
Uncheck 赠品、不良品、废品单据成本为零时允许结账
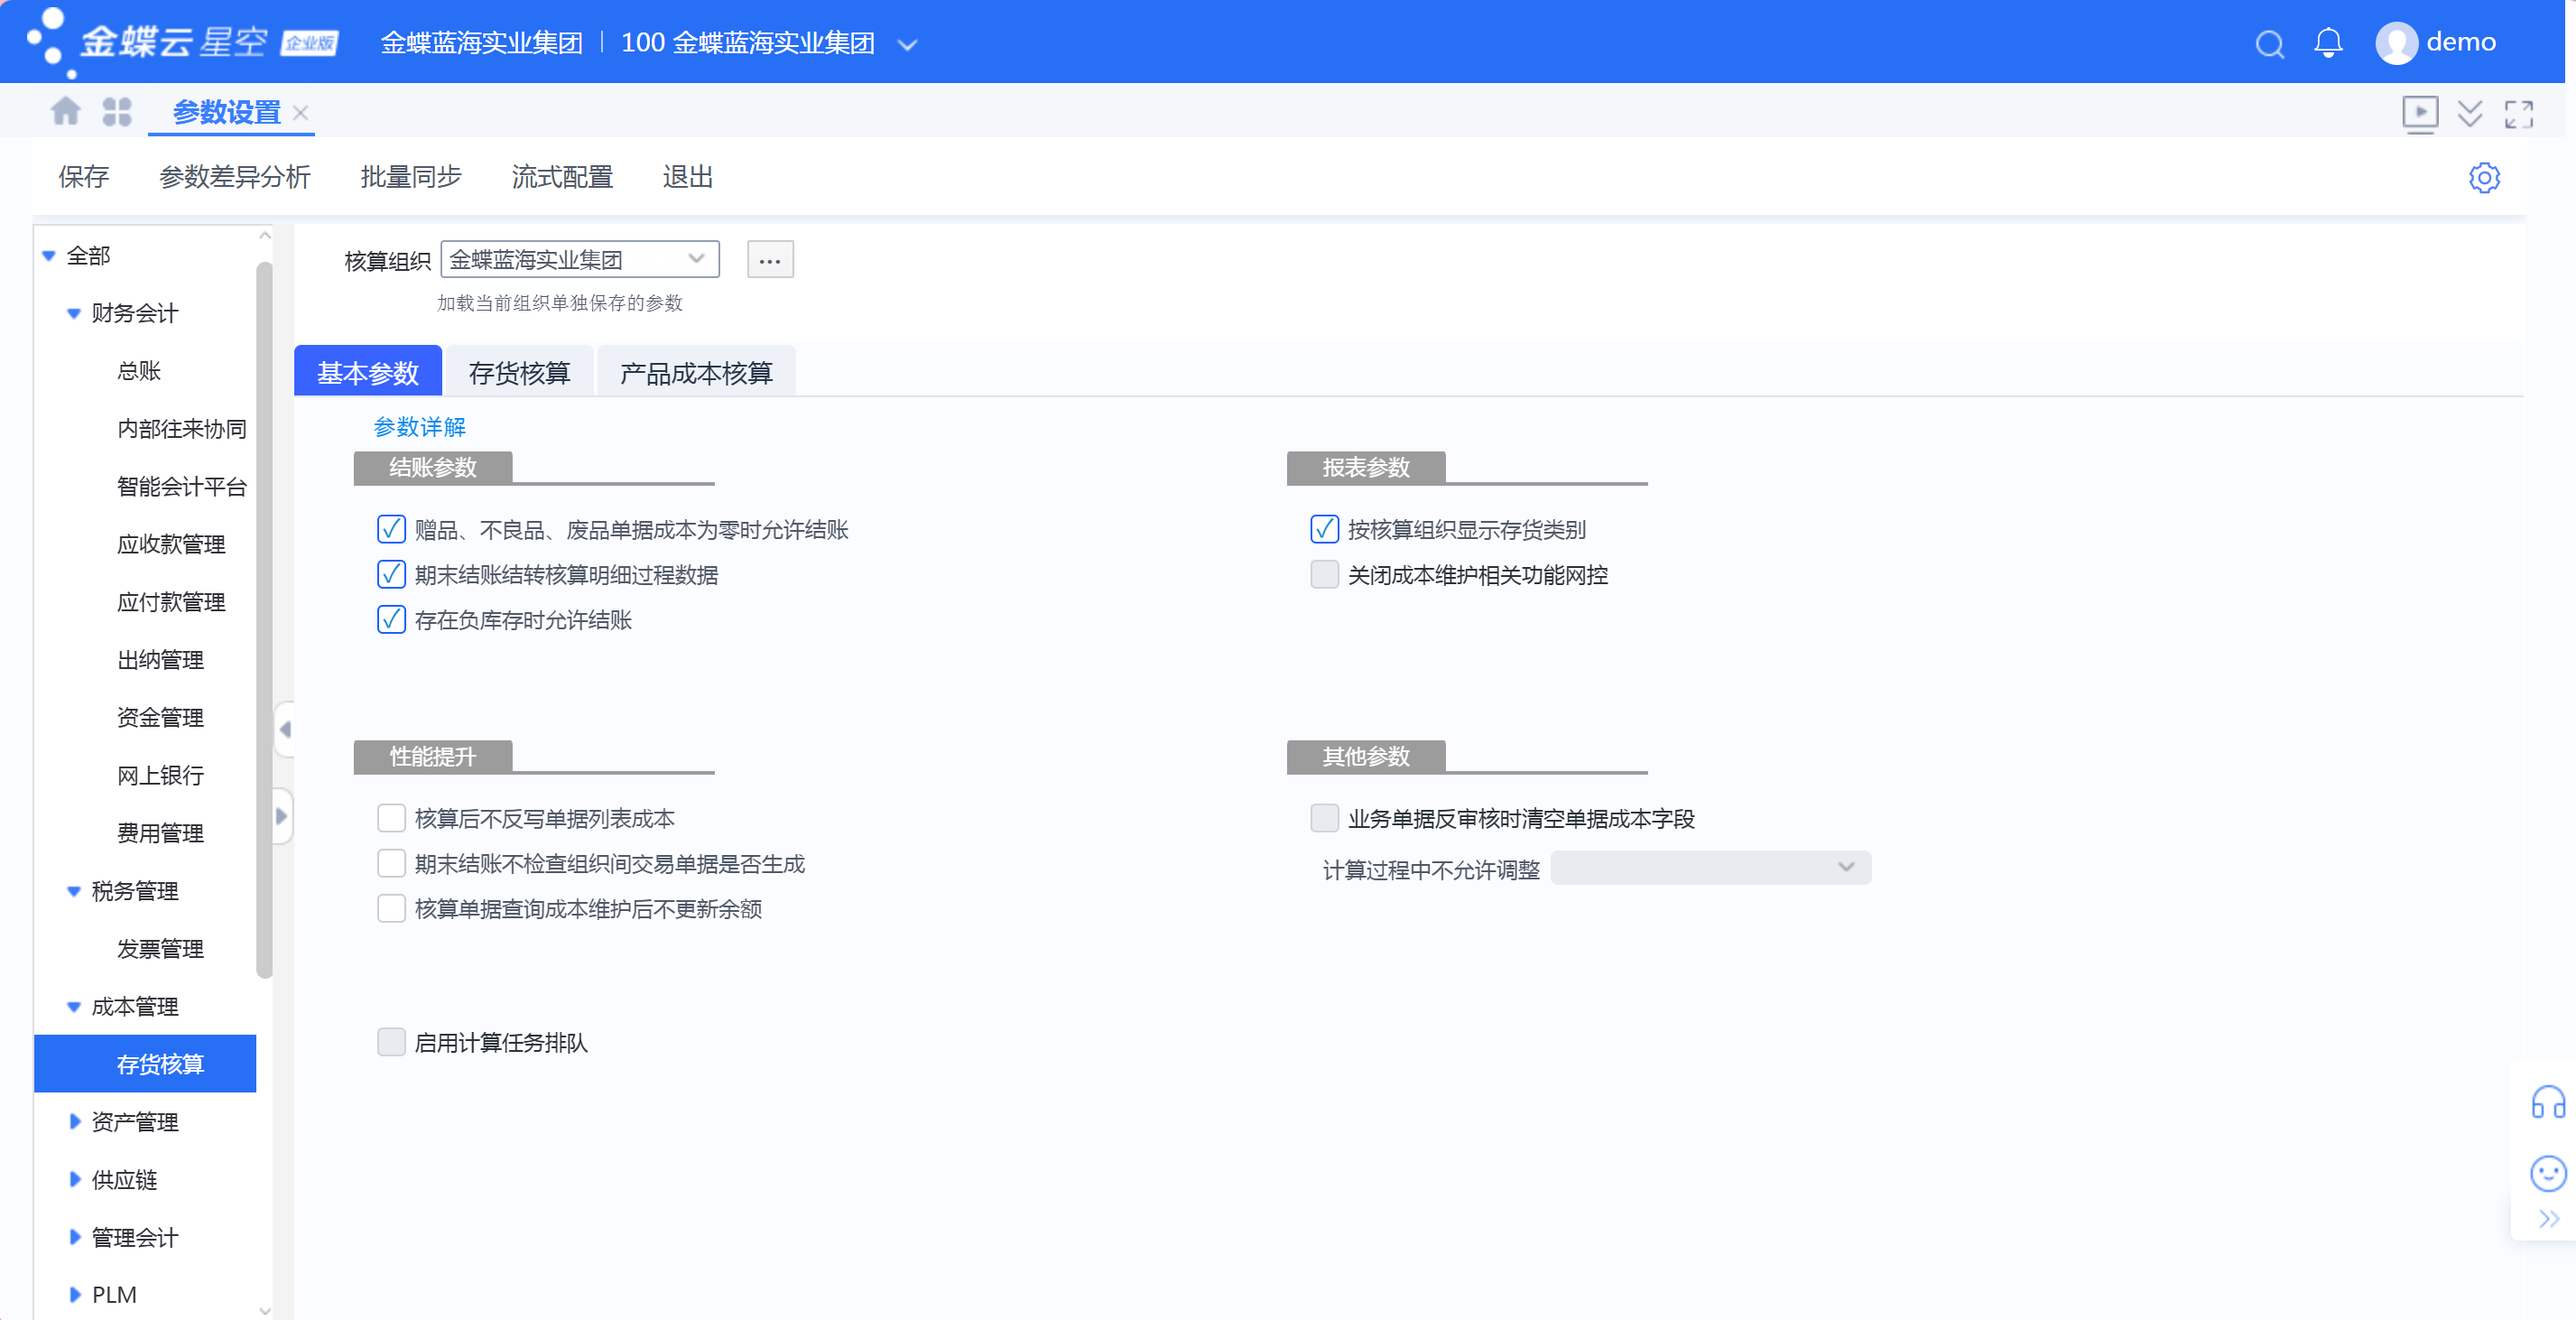391,529
